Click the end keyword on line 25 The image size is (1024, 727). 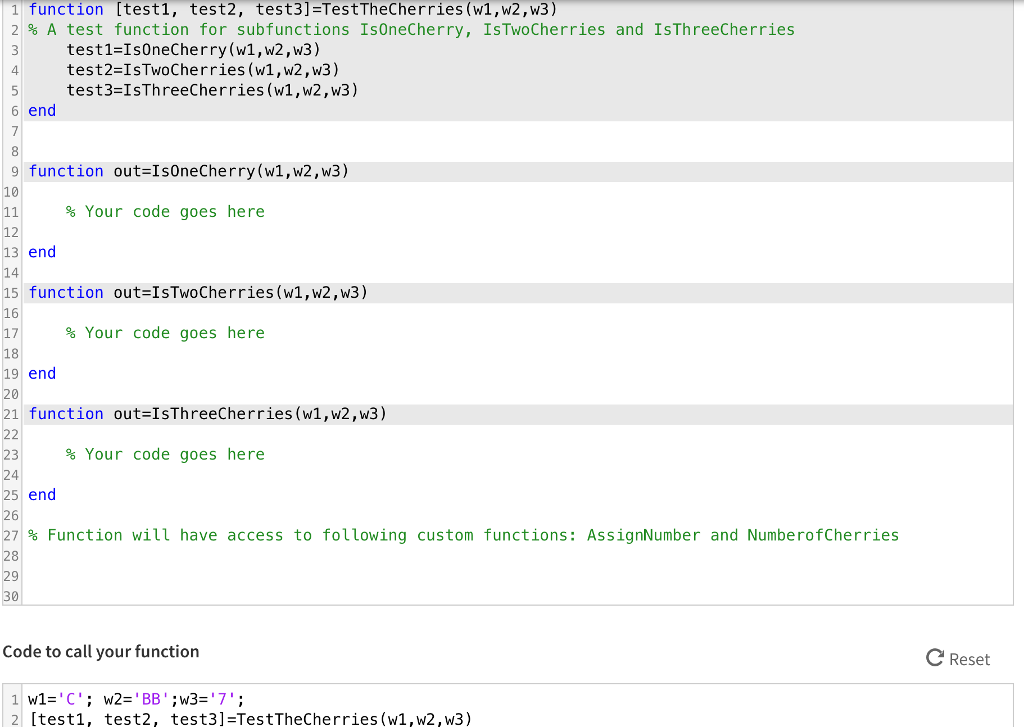(42, 495)
